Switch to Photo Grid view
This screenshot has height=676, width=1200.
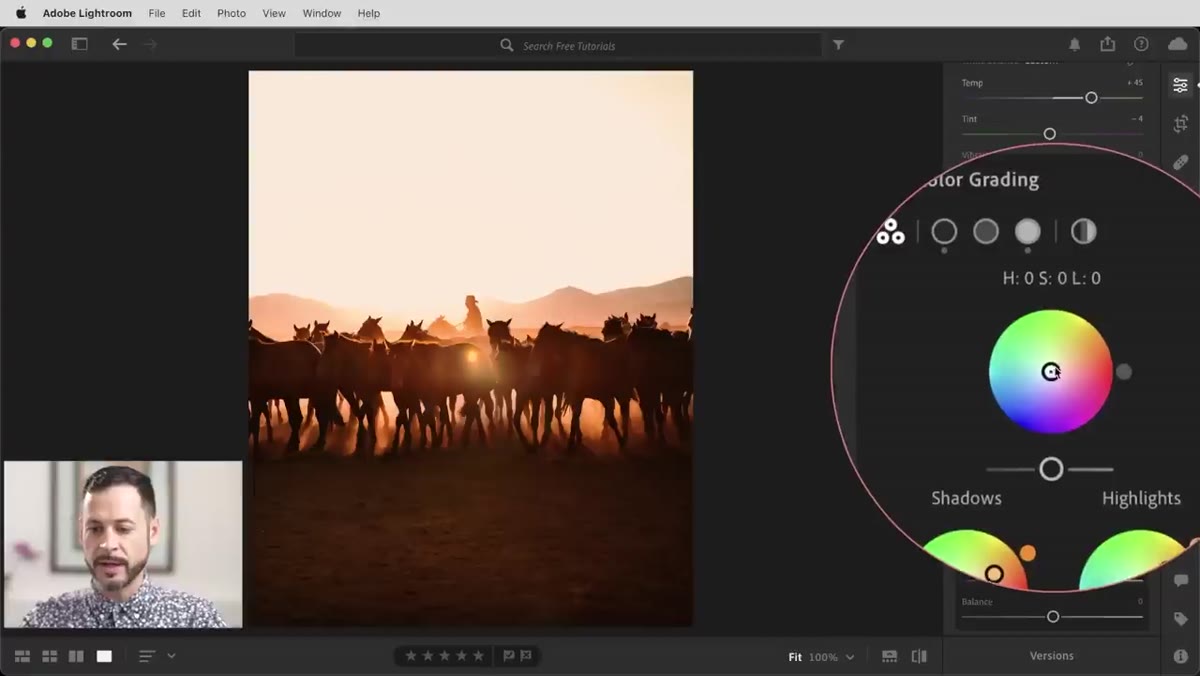tap(22, 657)
